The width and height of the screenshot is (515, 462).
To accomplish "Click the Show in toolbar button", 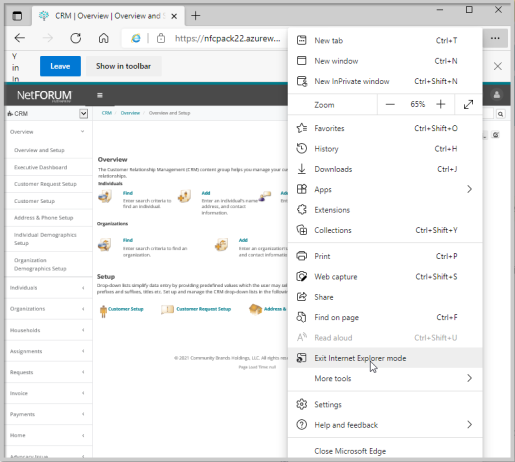I will (124, 66).
